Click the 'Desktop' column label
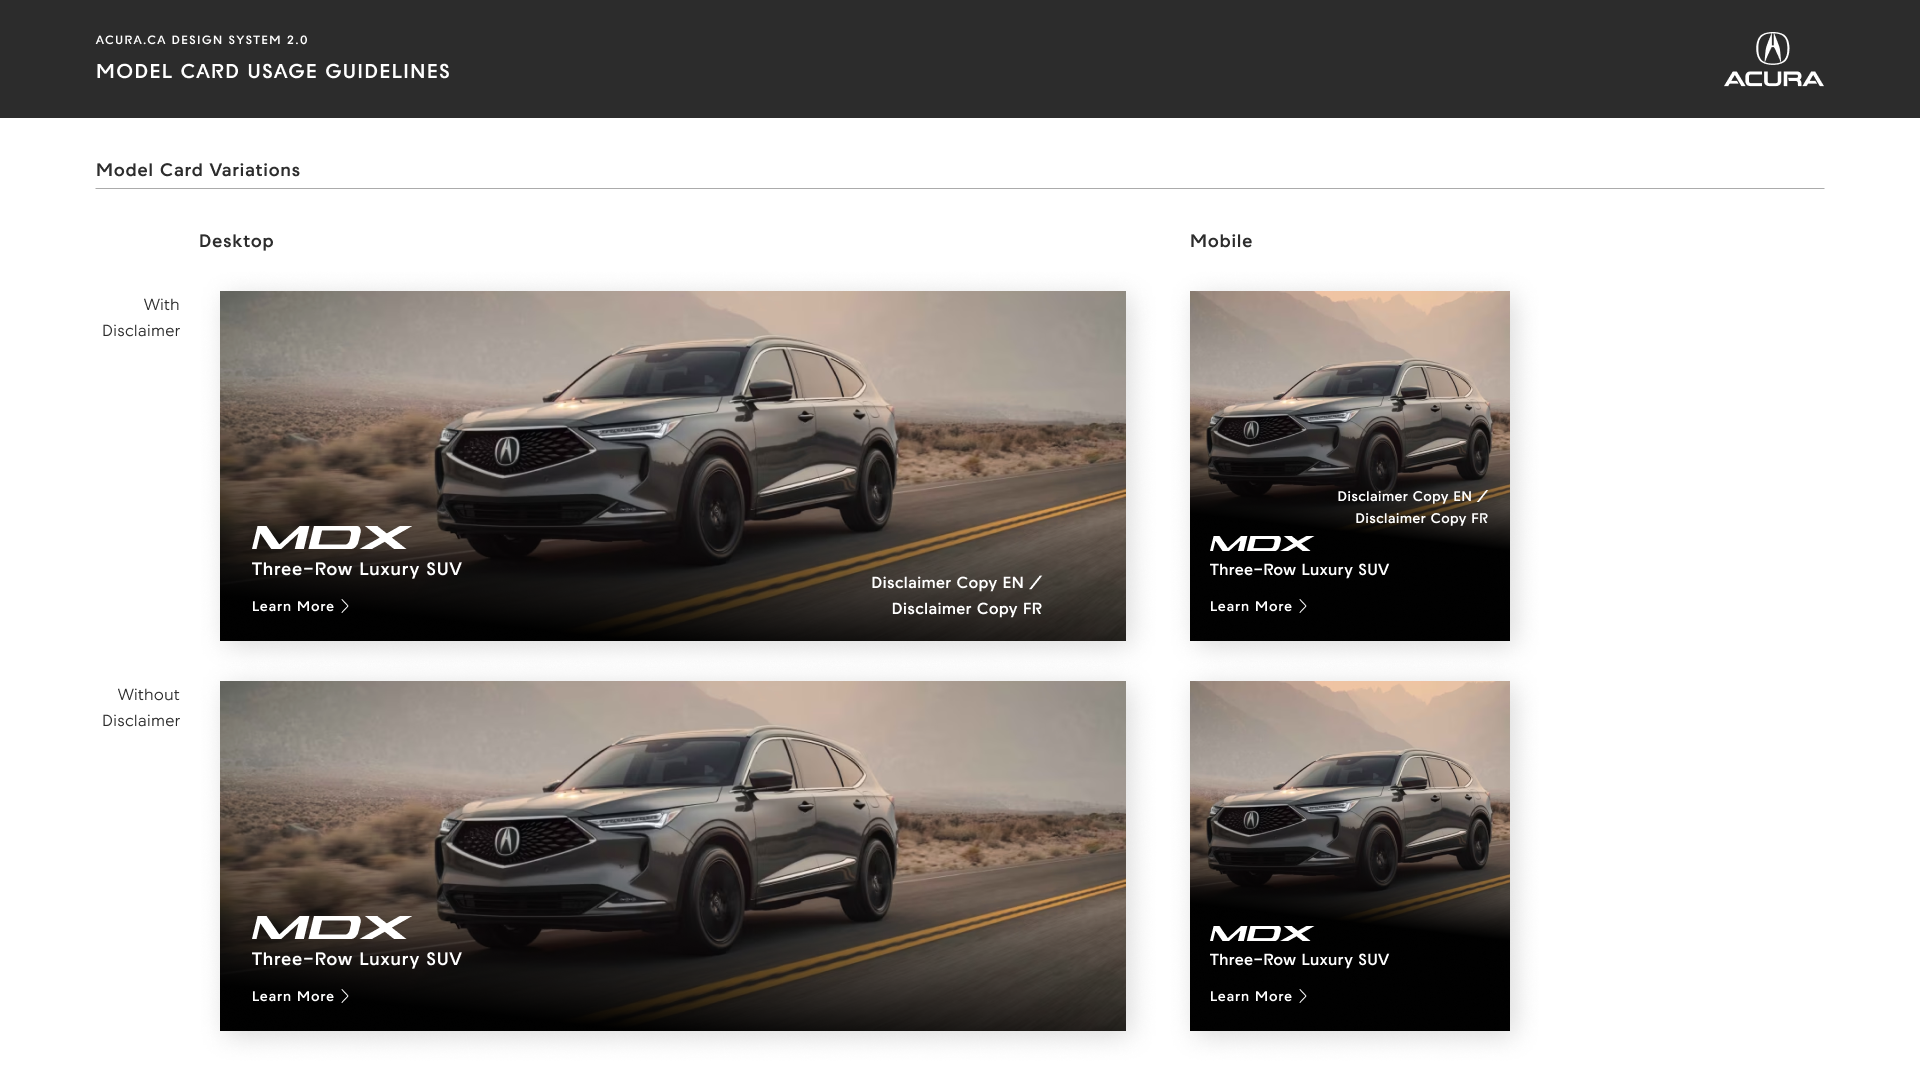This screenshot has width=1920, height=1080. (x=236, y=241)
